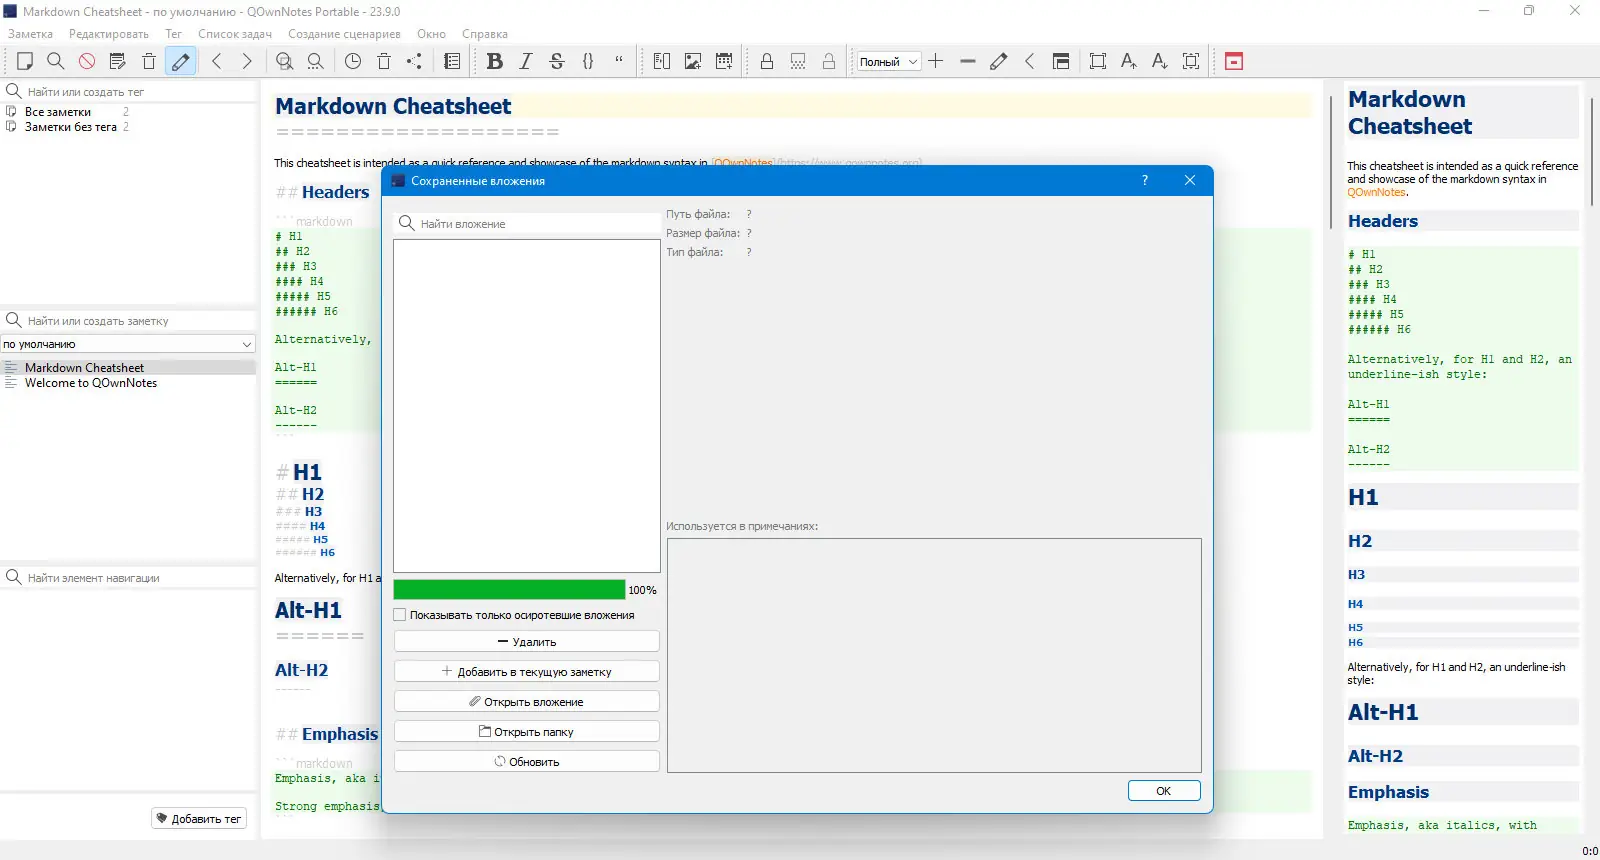Select the 'Все заметки' tag row
This screenshot has height=860, width=1600.
[x=128, y=112]
